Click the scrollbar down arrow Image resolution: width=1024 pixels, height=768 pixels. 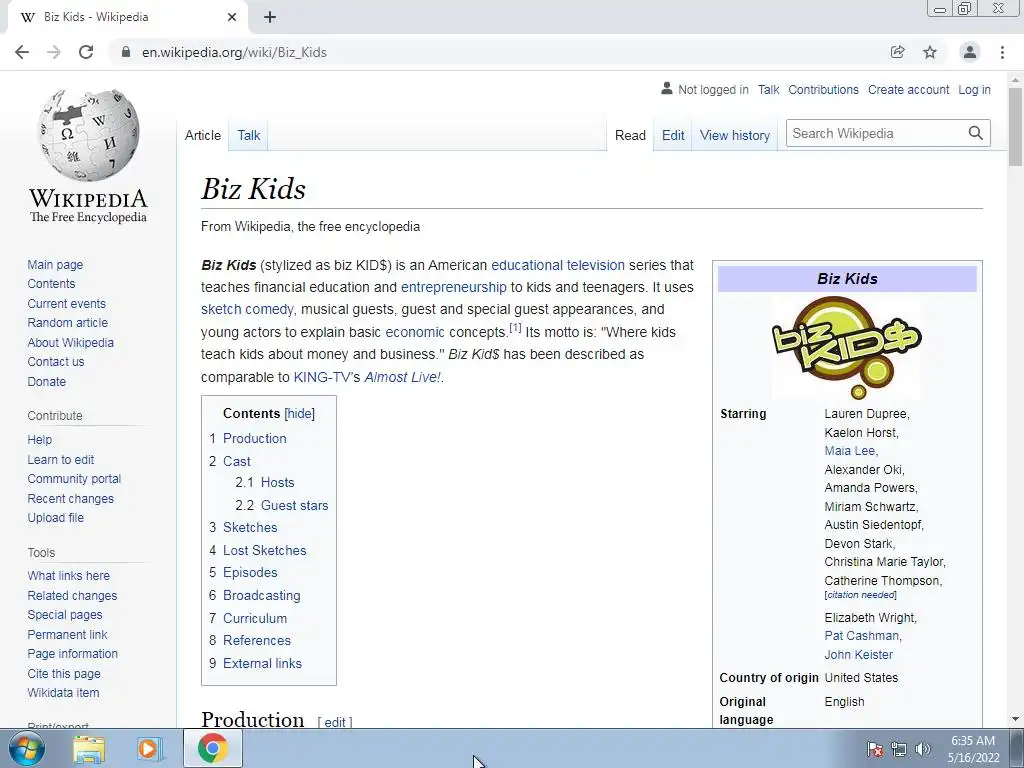coord(1016,719)
